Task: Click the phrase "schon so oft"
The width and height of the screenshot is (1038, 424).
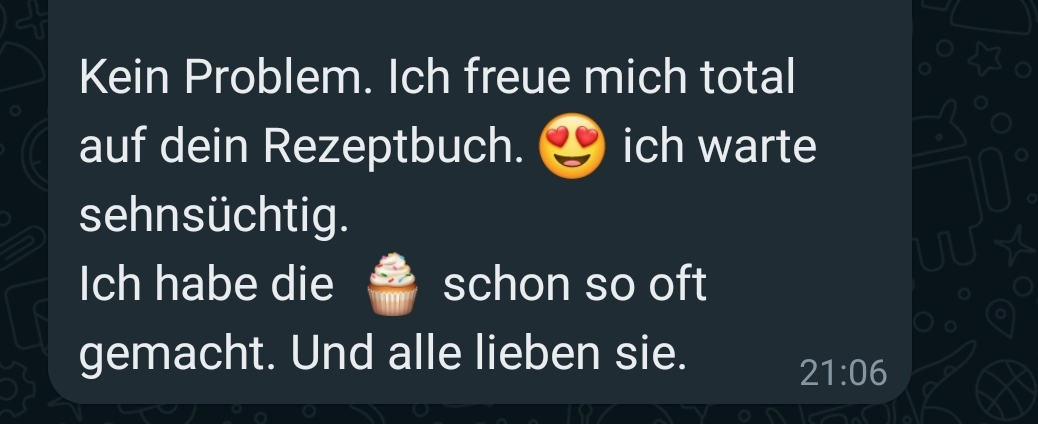Action: tap(575, 285)
